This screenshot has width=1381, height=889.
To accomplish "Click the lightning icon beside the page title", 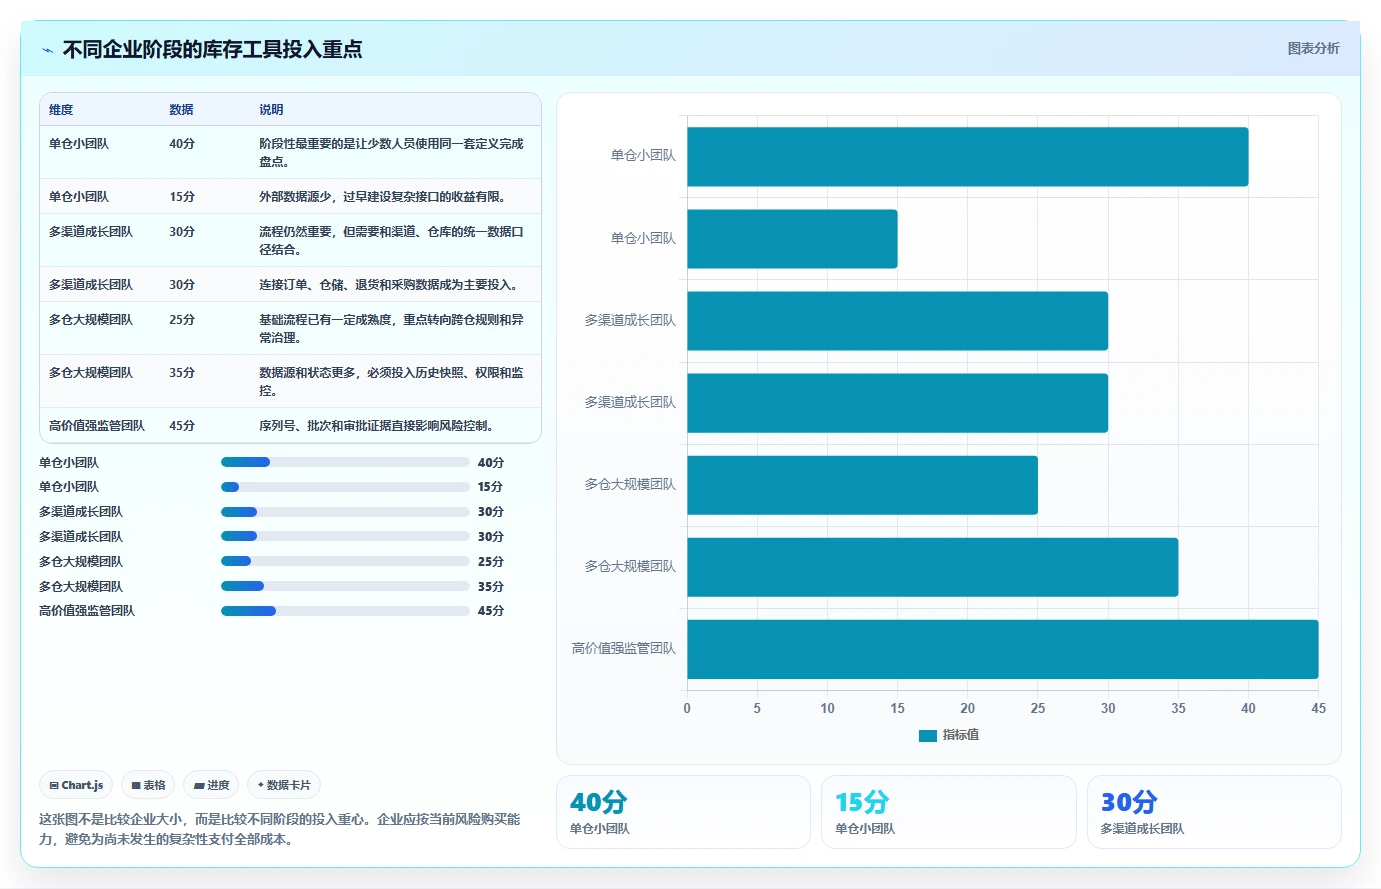I will (47, 50).
